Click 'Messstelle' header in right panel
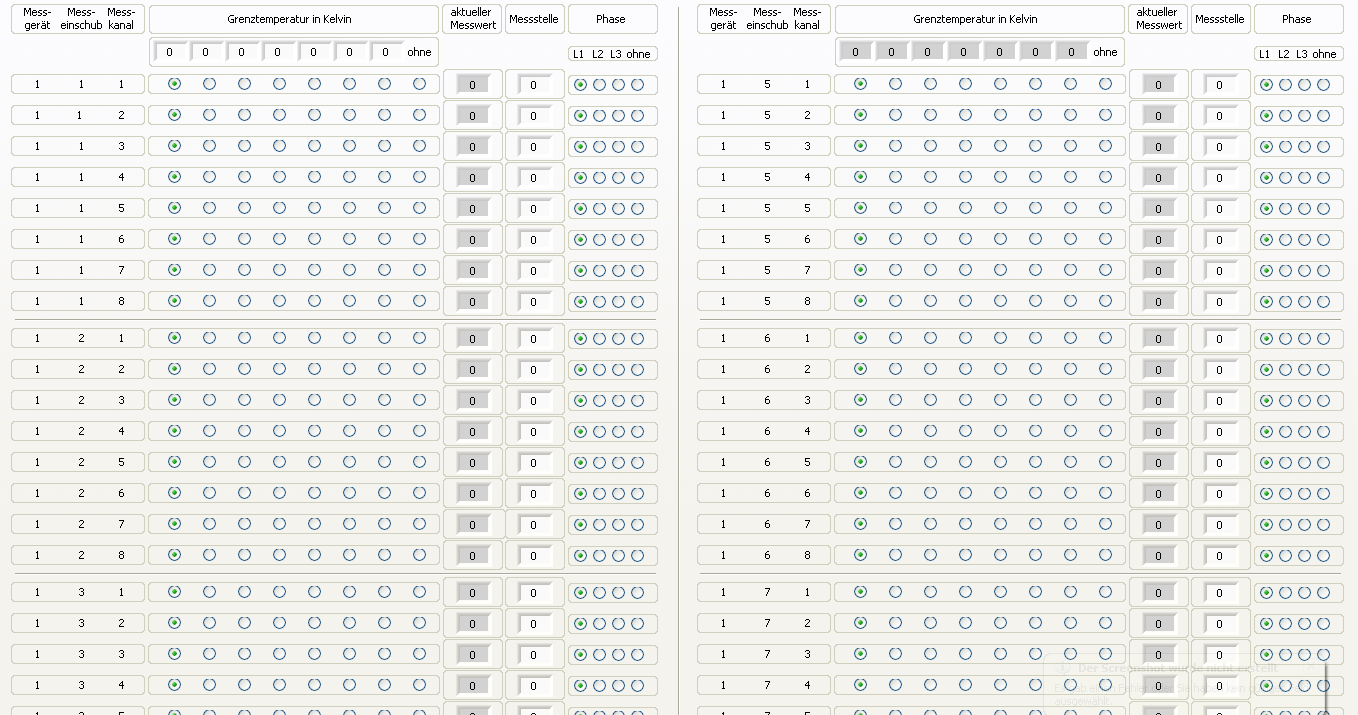This screenshot has height=715, width=1358. tap(1220, 19)
